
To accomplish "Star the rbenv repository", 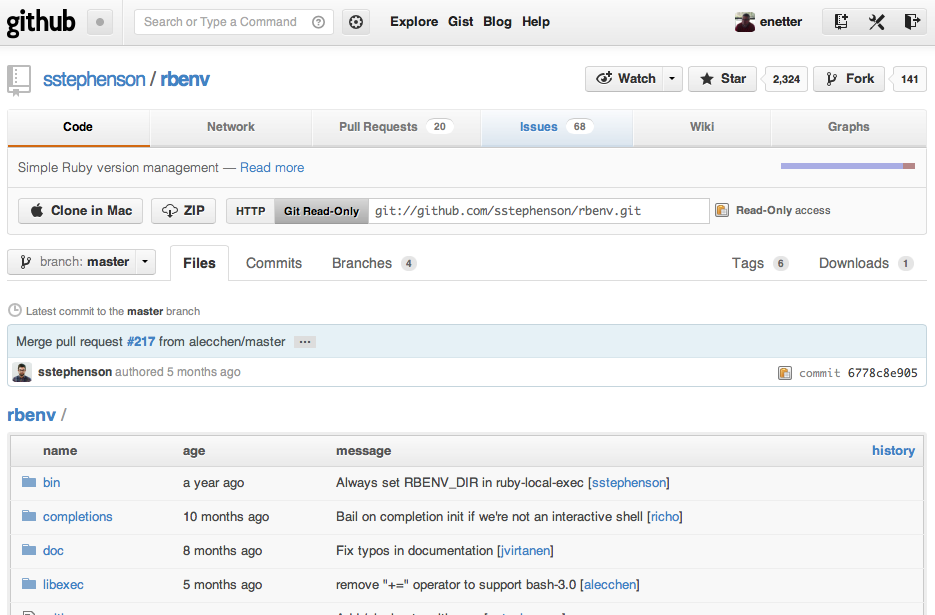I will click(x=722, y=79).
